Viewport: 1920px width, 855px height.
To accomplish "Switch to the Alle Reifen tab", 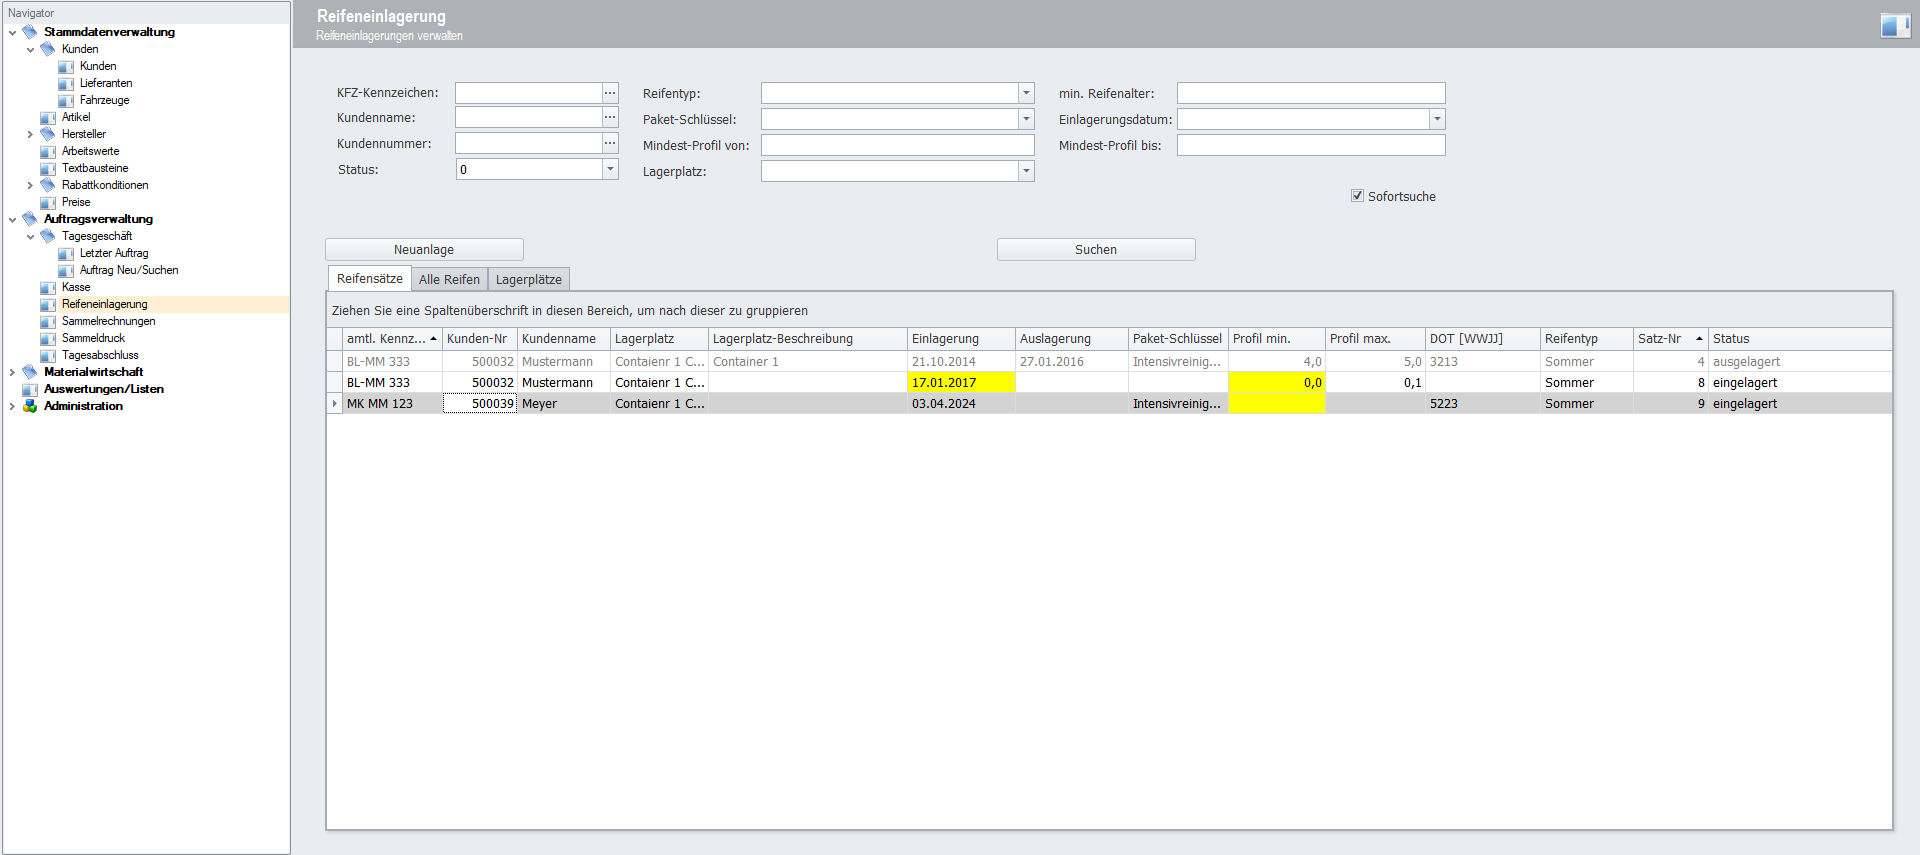I will pyautogui.click(x=449, y=280).
